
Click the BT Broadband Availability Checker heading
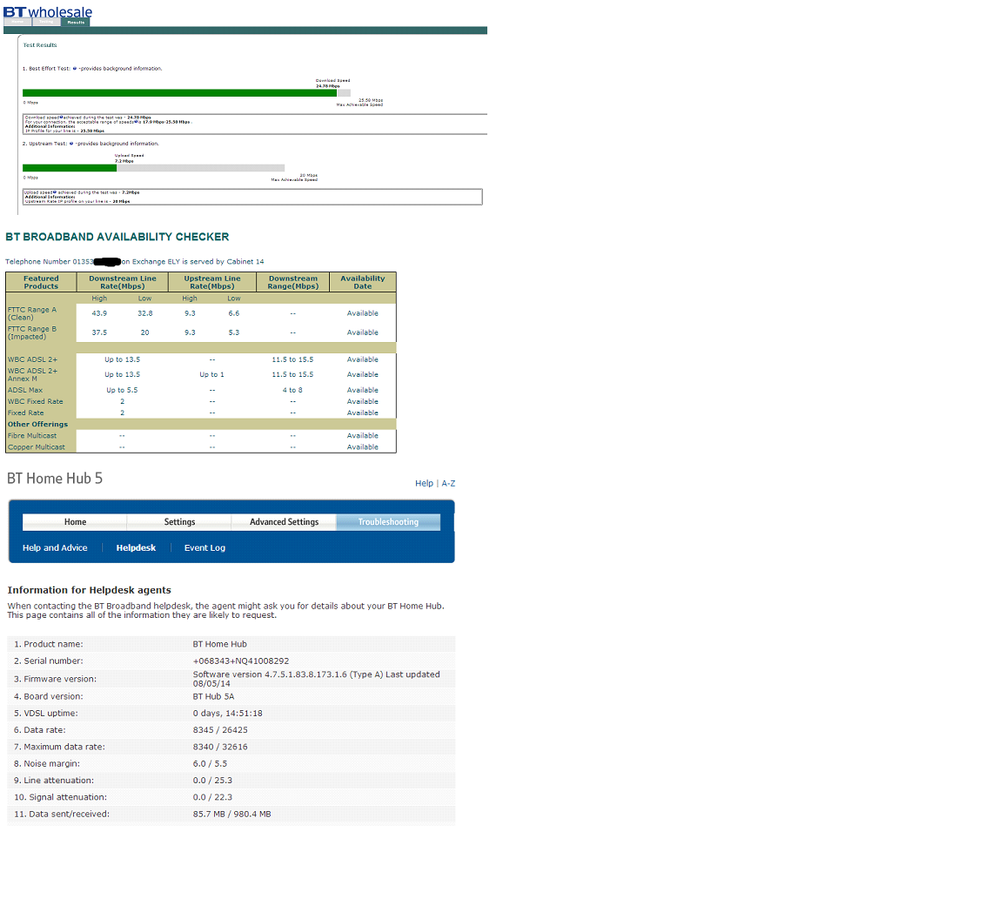[x=117, y=236]
